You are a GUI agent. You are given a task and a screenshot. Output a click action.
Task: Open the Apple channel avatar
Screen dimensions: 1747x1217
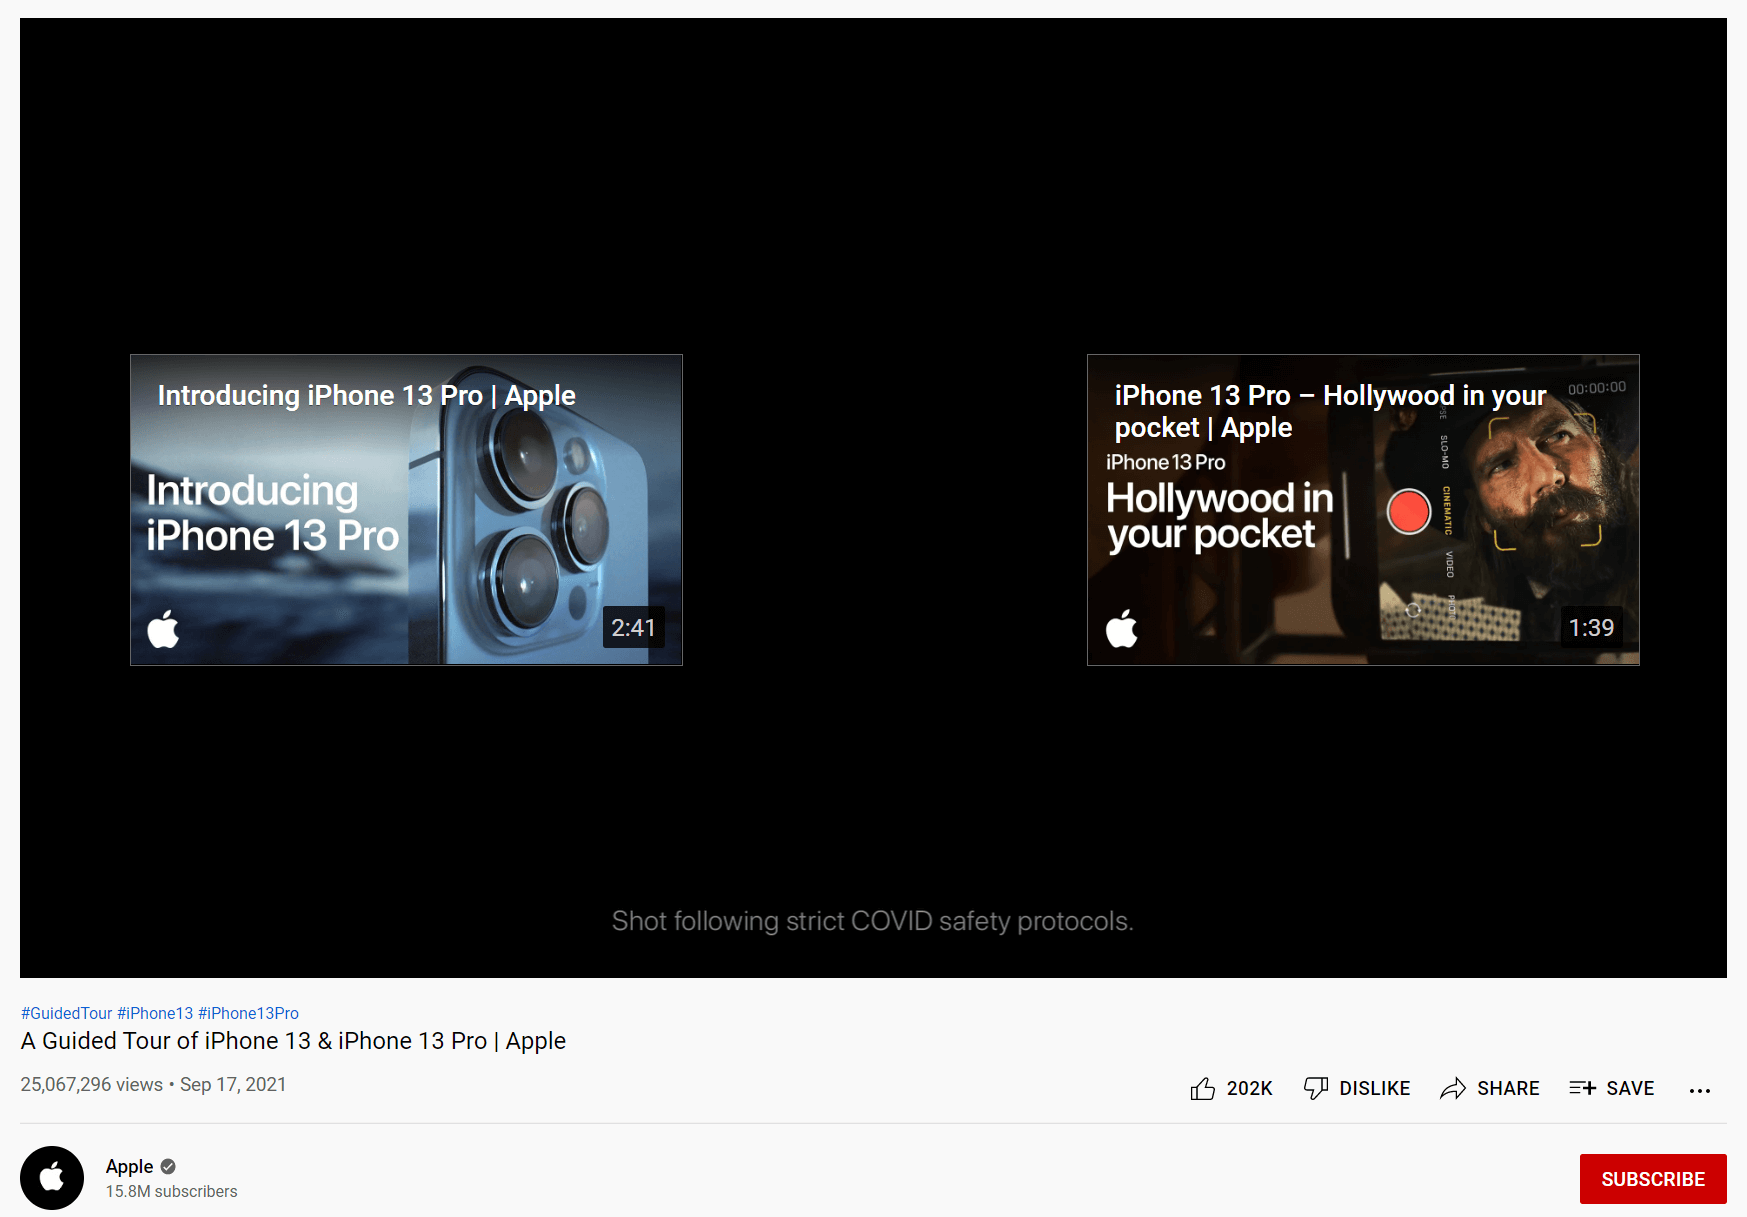pyautogui.click(x=52, y=1177)
